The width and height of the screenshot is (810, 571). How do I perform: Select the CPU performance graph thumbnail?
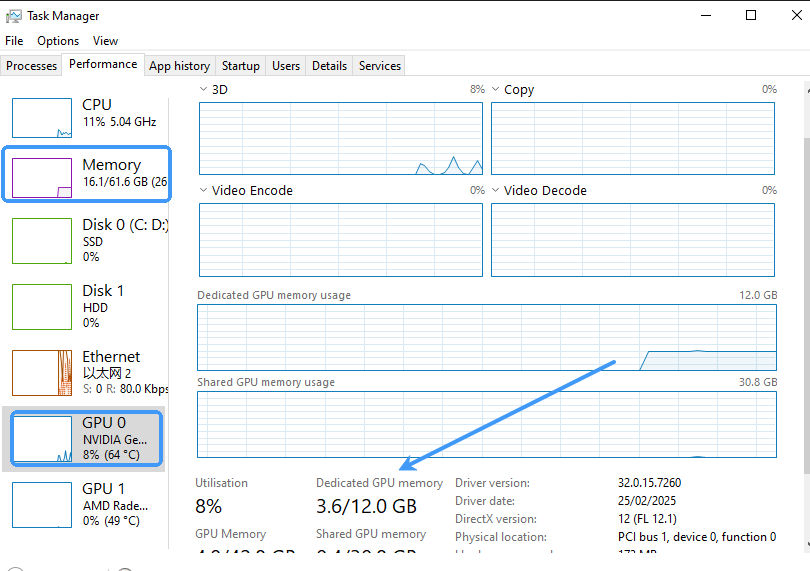42,118
